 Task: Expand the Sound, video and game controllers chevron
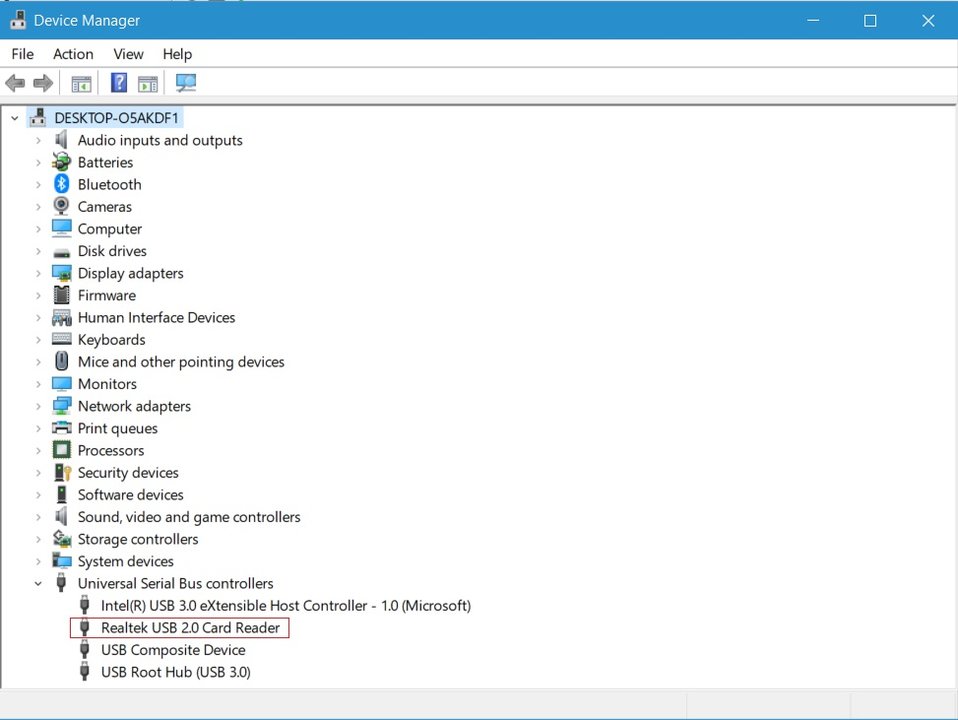[x=38, y=517]
